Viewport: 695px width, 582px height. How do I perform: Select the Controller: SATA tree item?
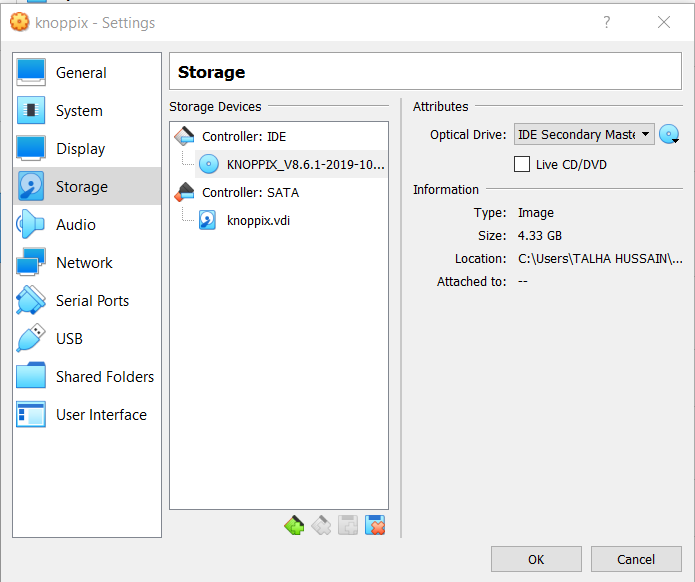coord(250,192)
